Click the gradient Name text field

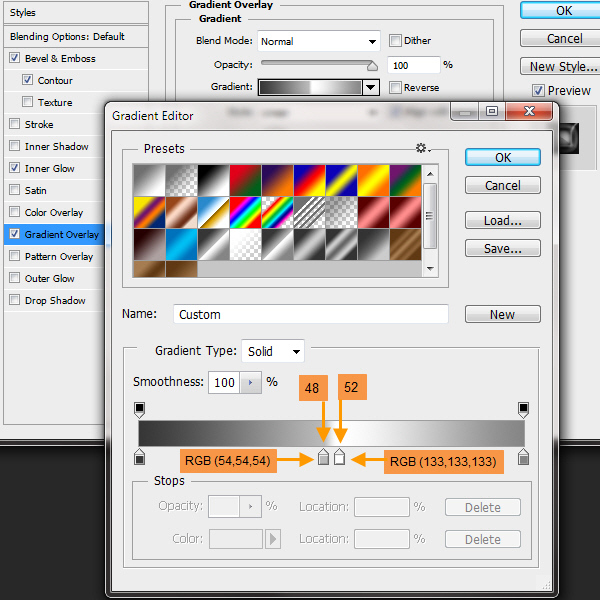(310, 314)
